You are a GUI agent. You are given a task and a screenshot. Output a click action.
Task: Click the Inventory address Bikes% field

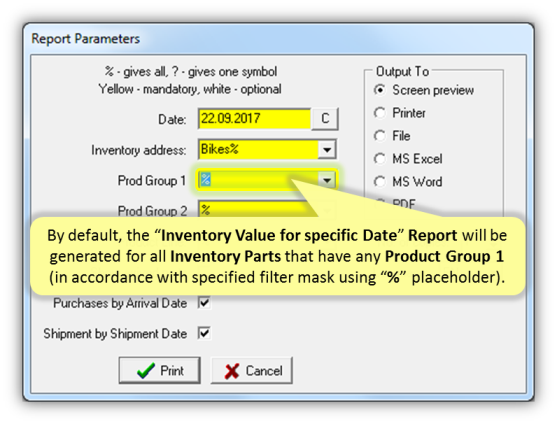(258, 150)
